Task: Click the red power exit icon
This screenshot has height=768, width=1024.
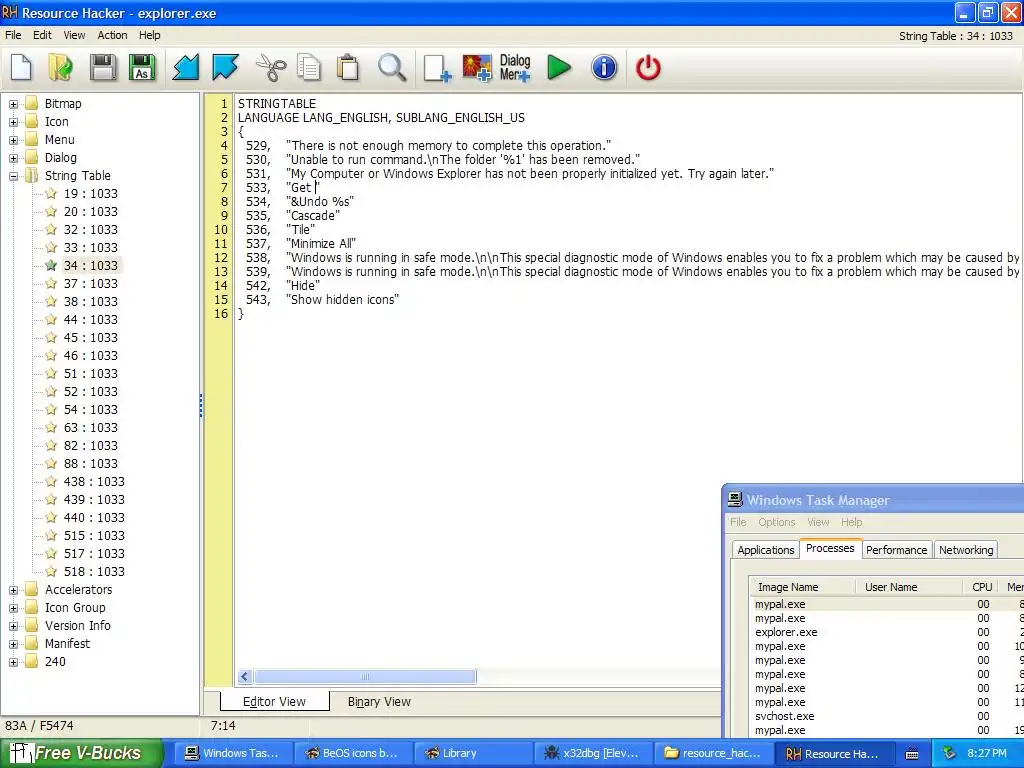Action: (648, 67)
